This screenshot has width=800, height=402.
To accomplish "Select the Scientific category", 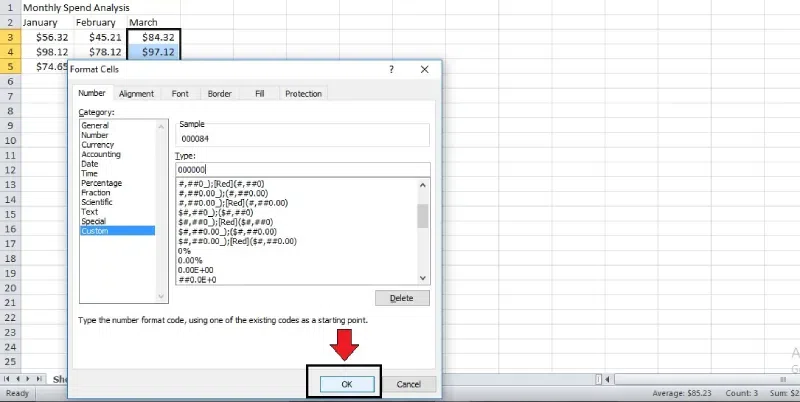I will [97, 202].
